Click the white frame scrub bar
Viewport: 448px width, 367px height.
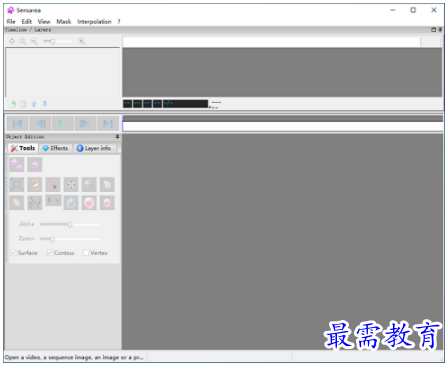click(x=283, y=127)
